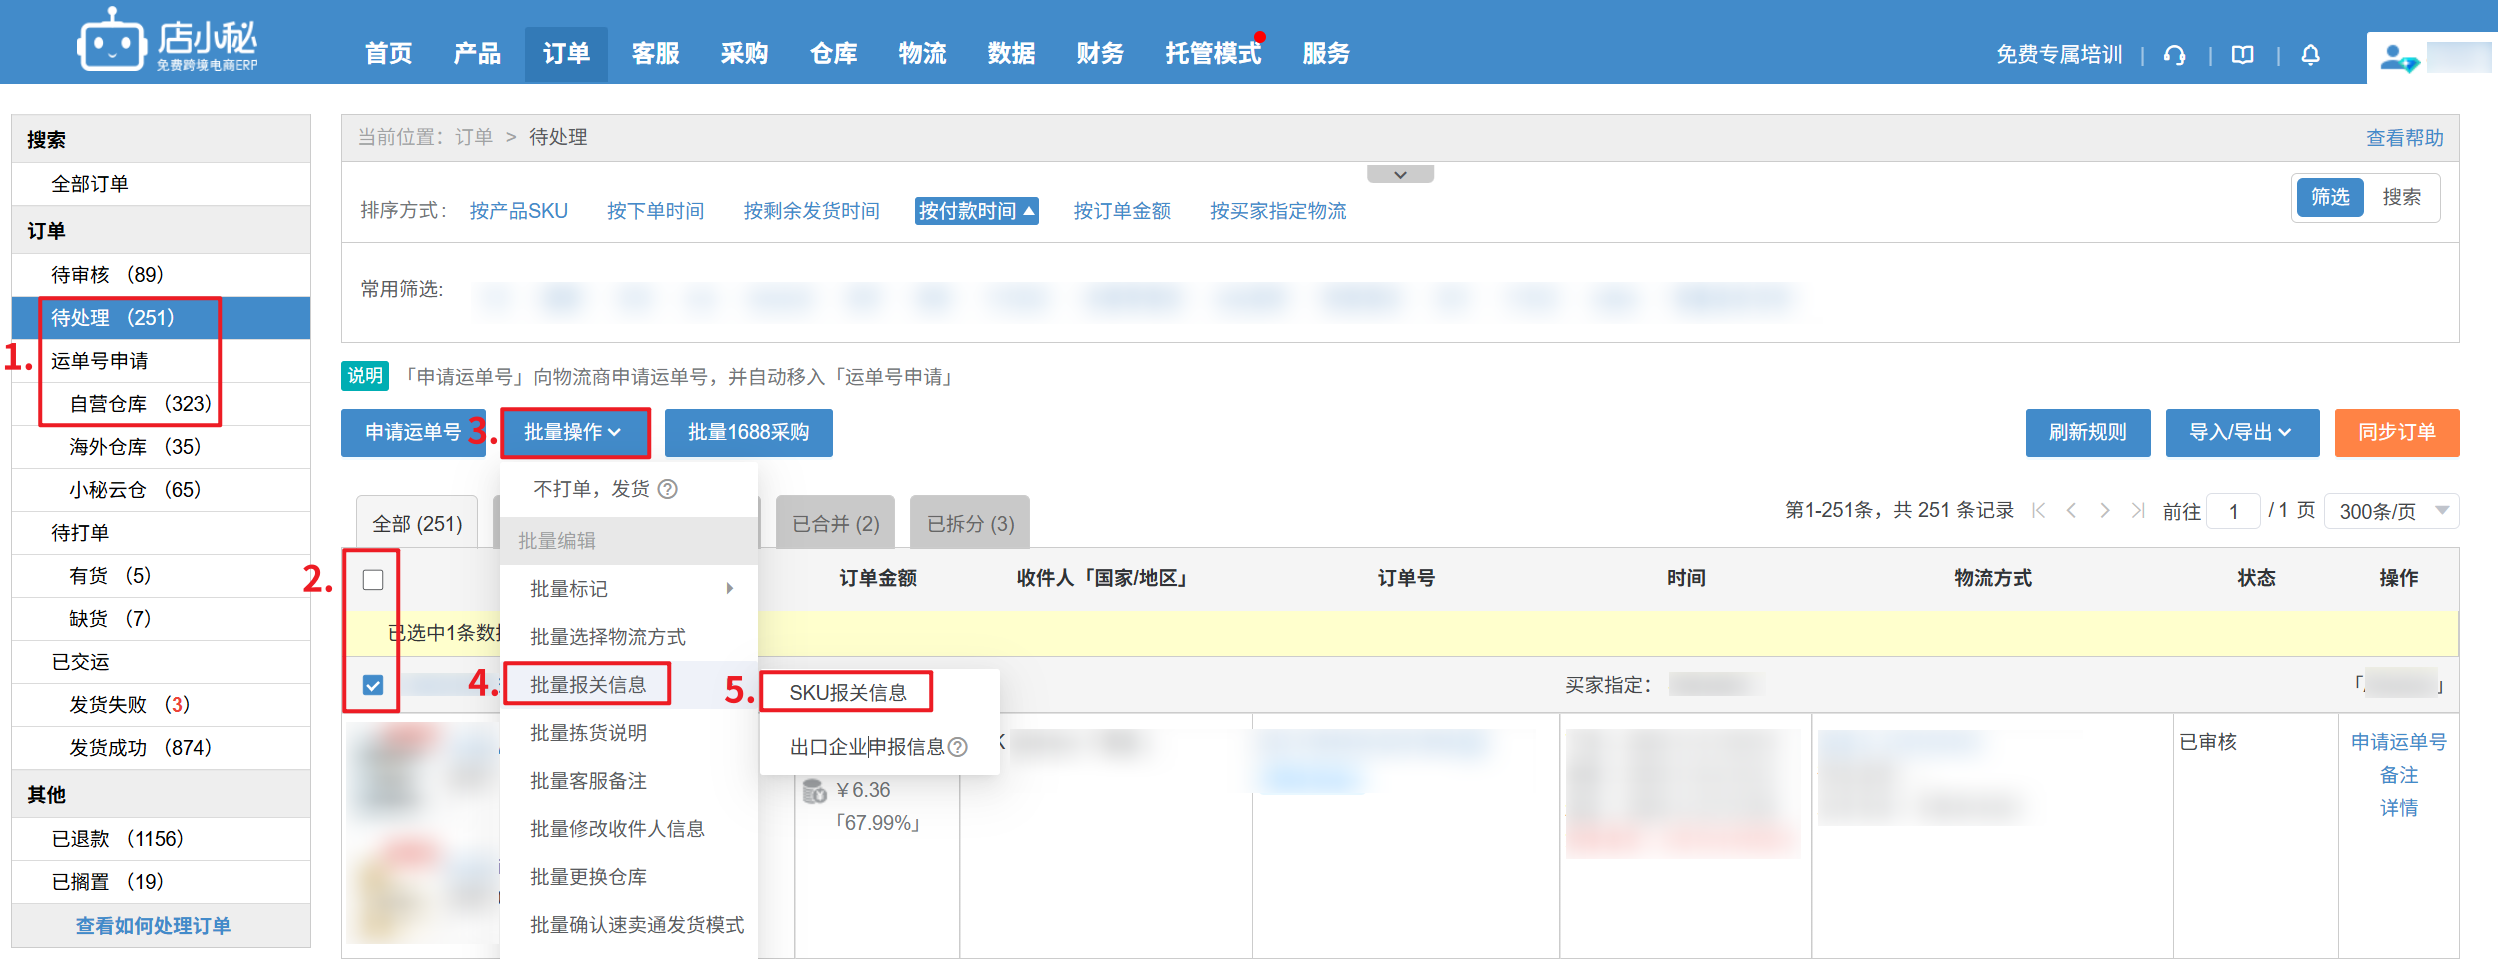Expand the 导入/导出 dropdown
Image resolution: width=2498 pixels, height=959 pixels.
(2241, 432)
